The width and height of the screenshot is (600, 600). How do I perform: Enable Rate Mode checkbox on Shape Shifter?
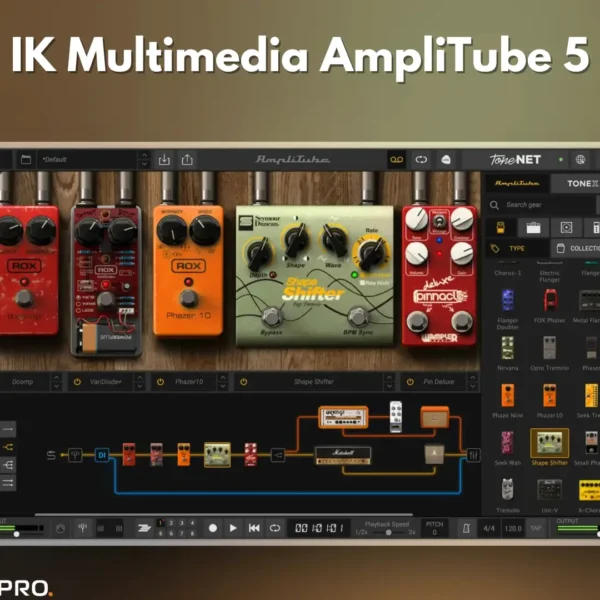click(x=362, y=283)
